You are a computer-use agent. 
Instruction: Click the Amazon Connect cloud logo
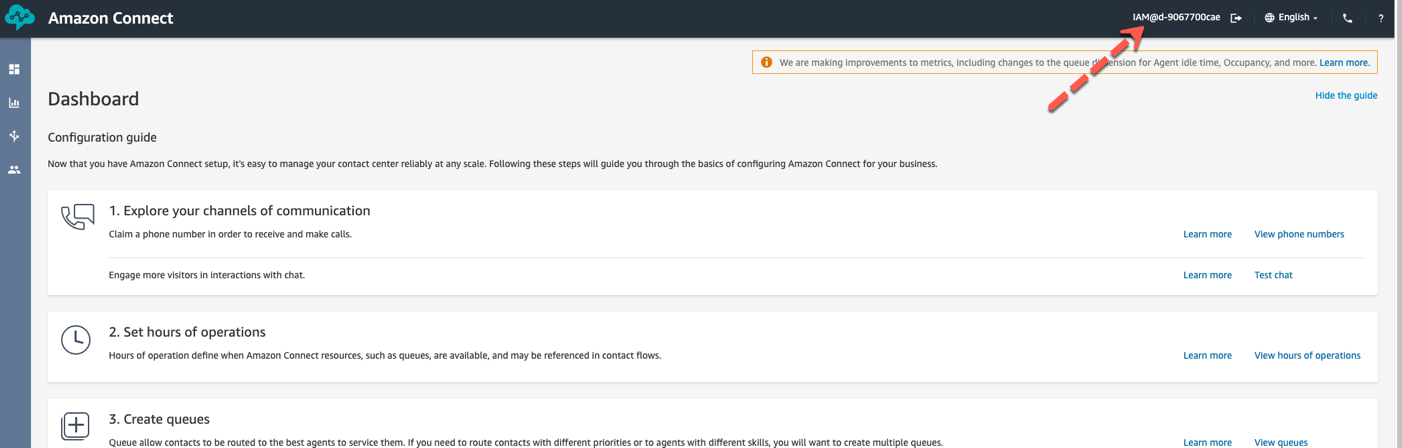point(19,18)
